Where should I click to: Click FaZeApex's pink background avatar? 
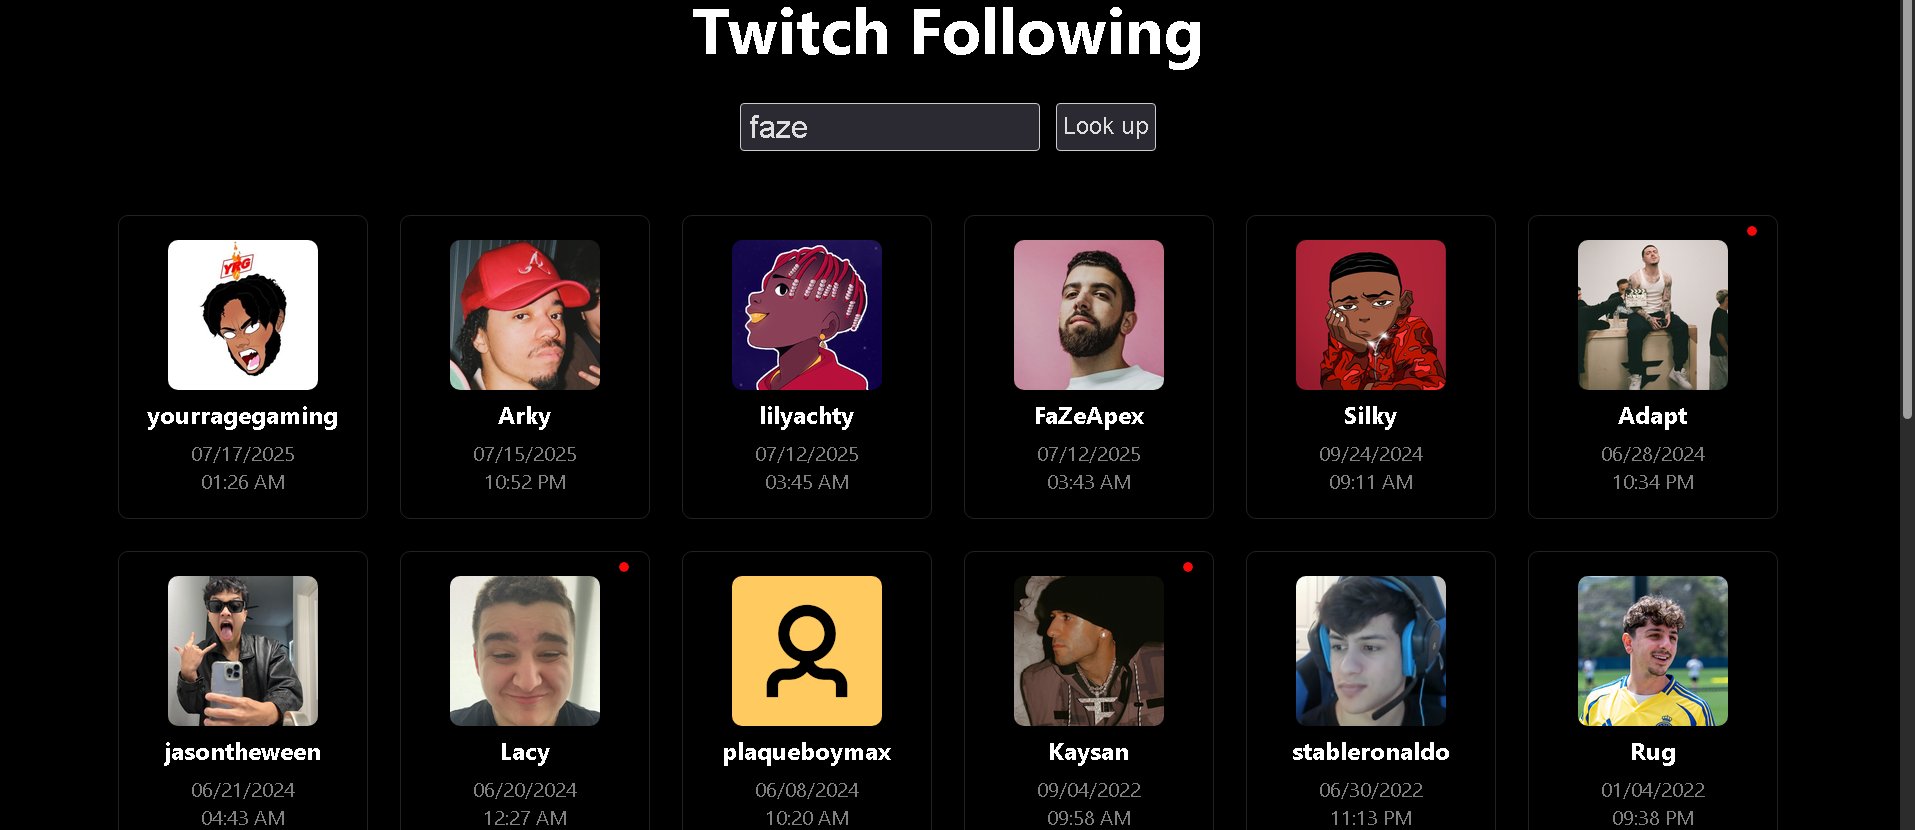[x=1089, y=315]
